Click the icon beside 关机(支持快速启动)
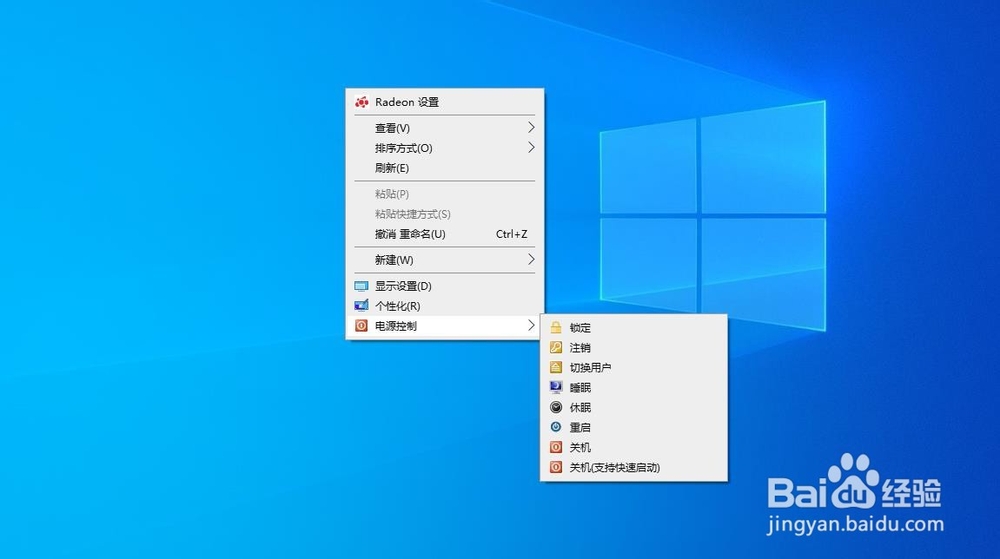 [x=556, y=467]
